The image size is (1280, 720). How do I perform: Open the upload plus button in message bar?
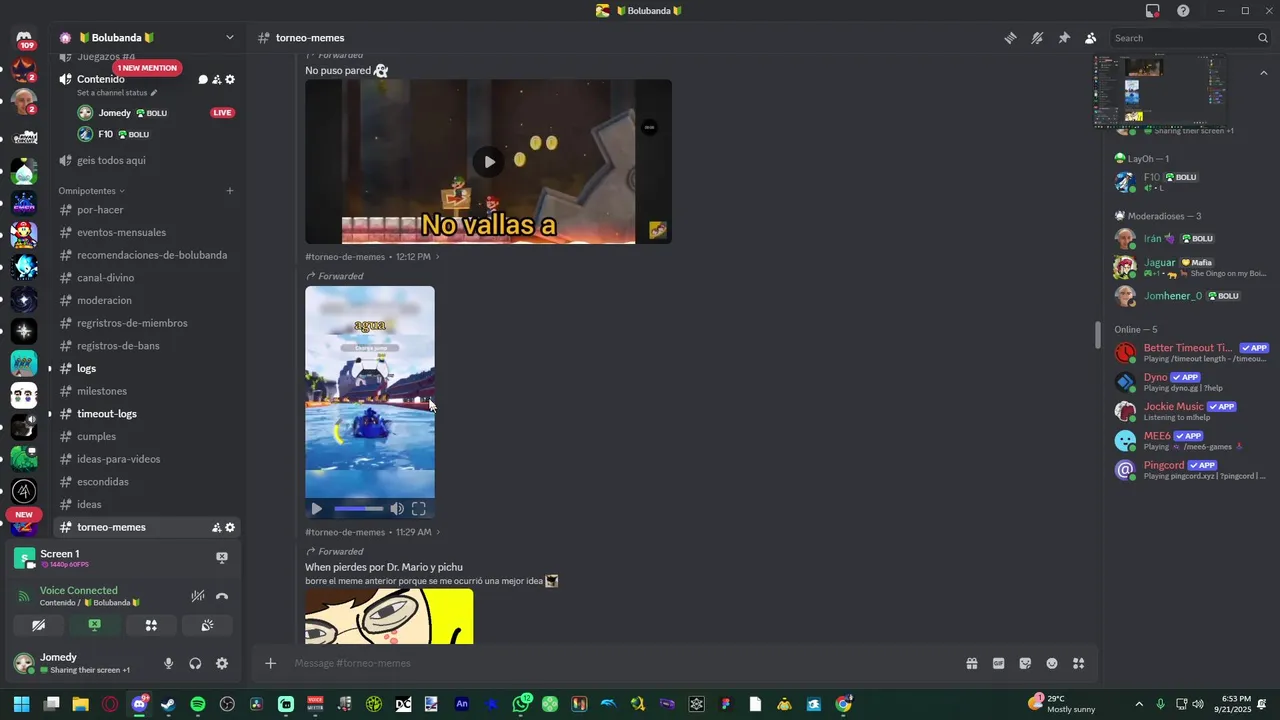point(270,663)
